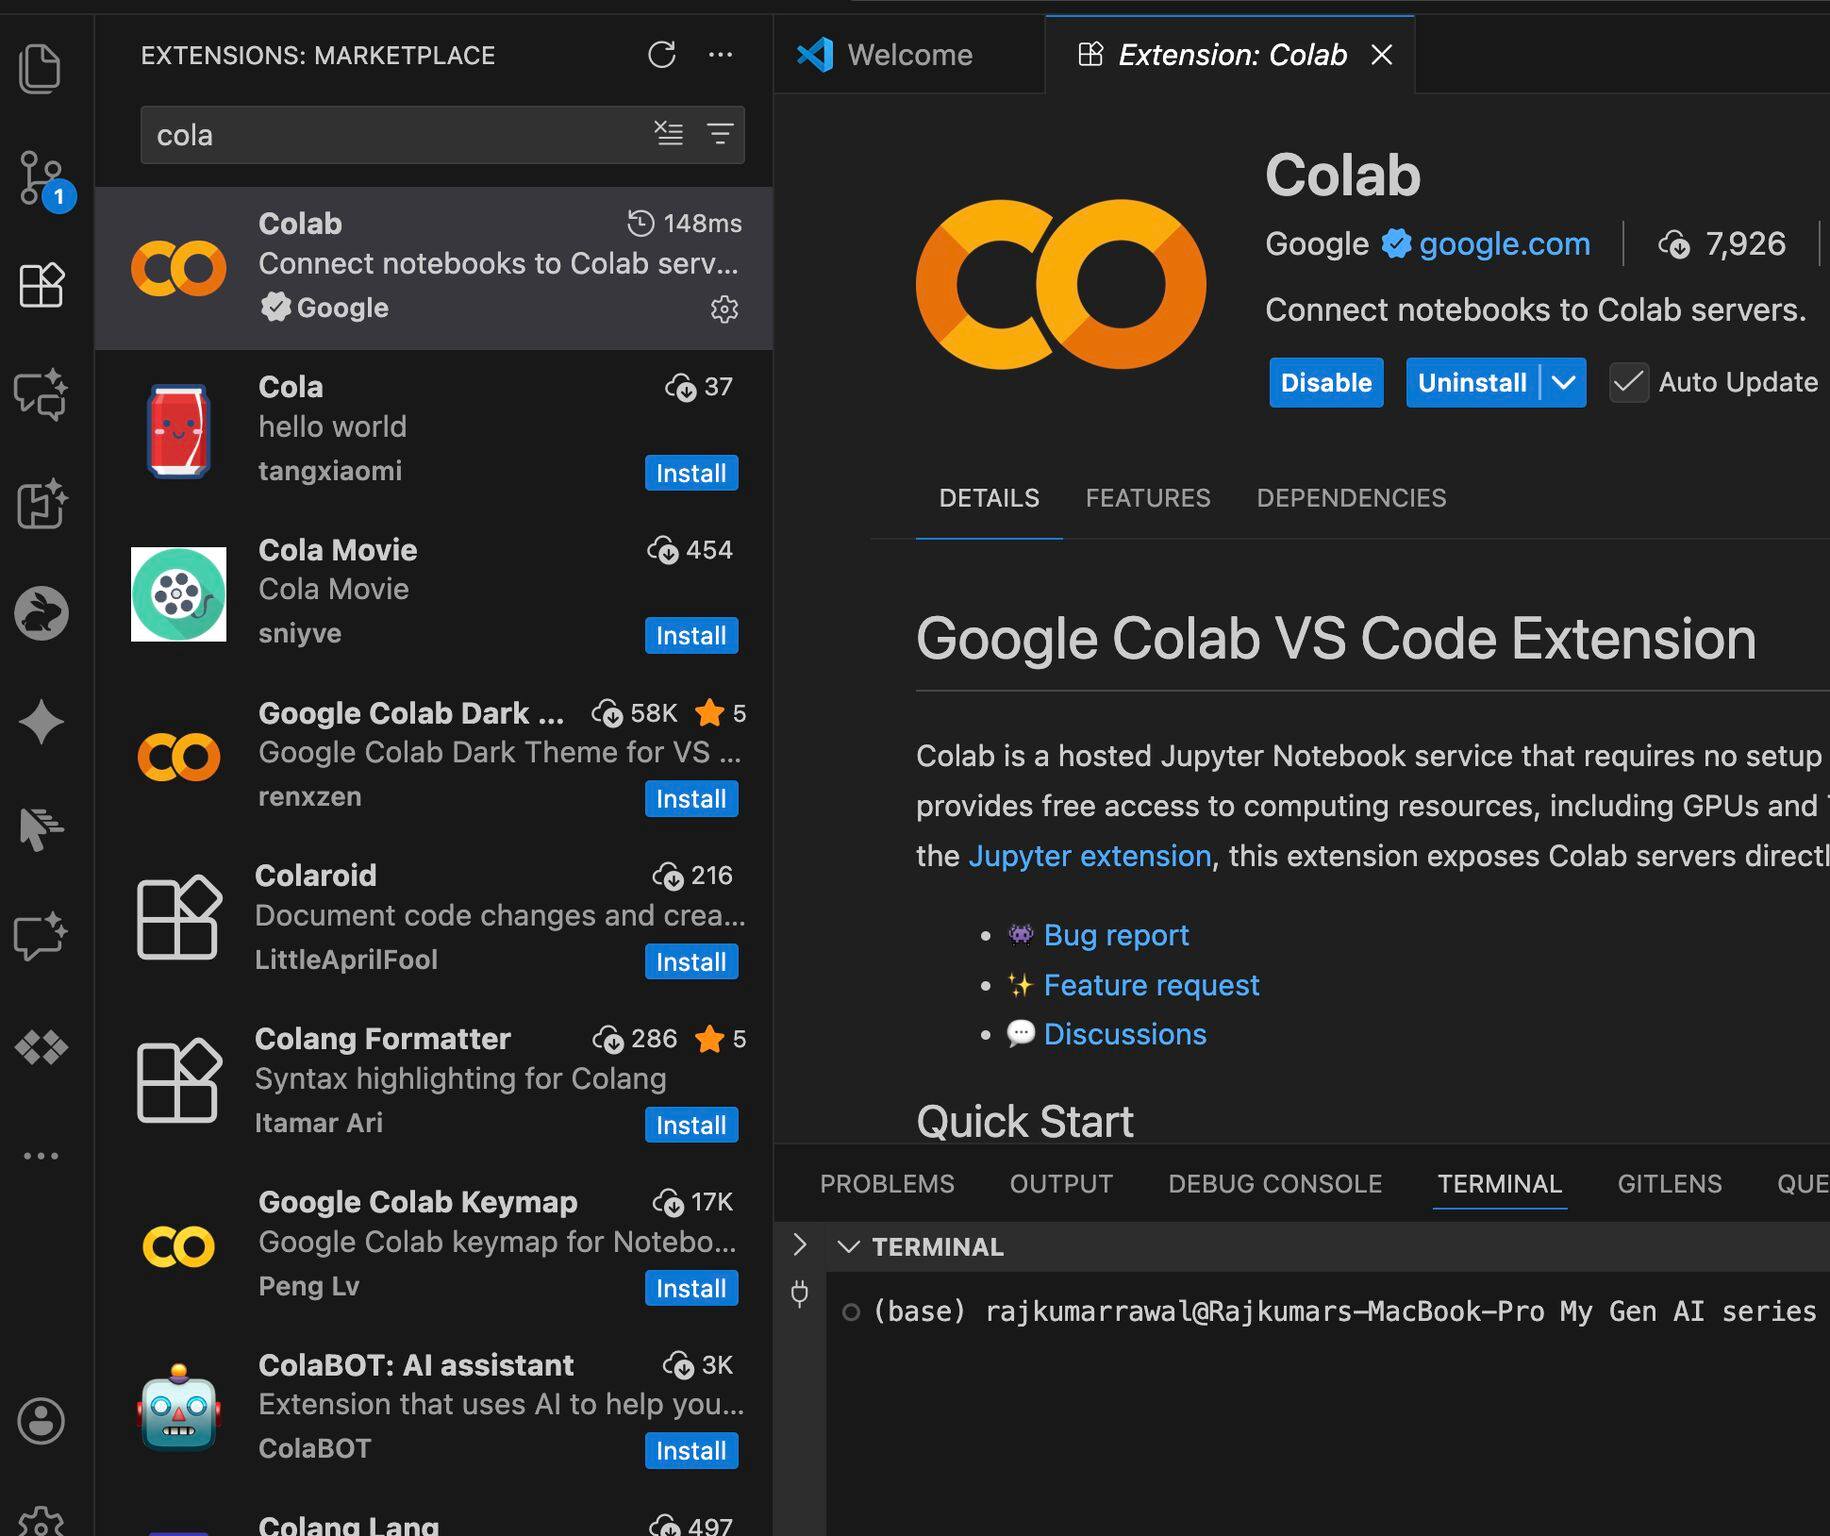This screenshot has width=1830, height=1536.
Task: Switch to the DEPENDENCIES tab
Action: coord(1351,498)
